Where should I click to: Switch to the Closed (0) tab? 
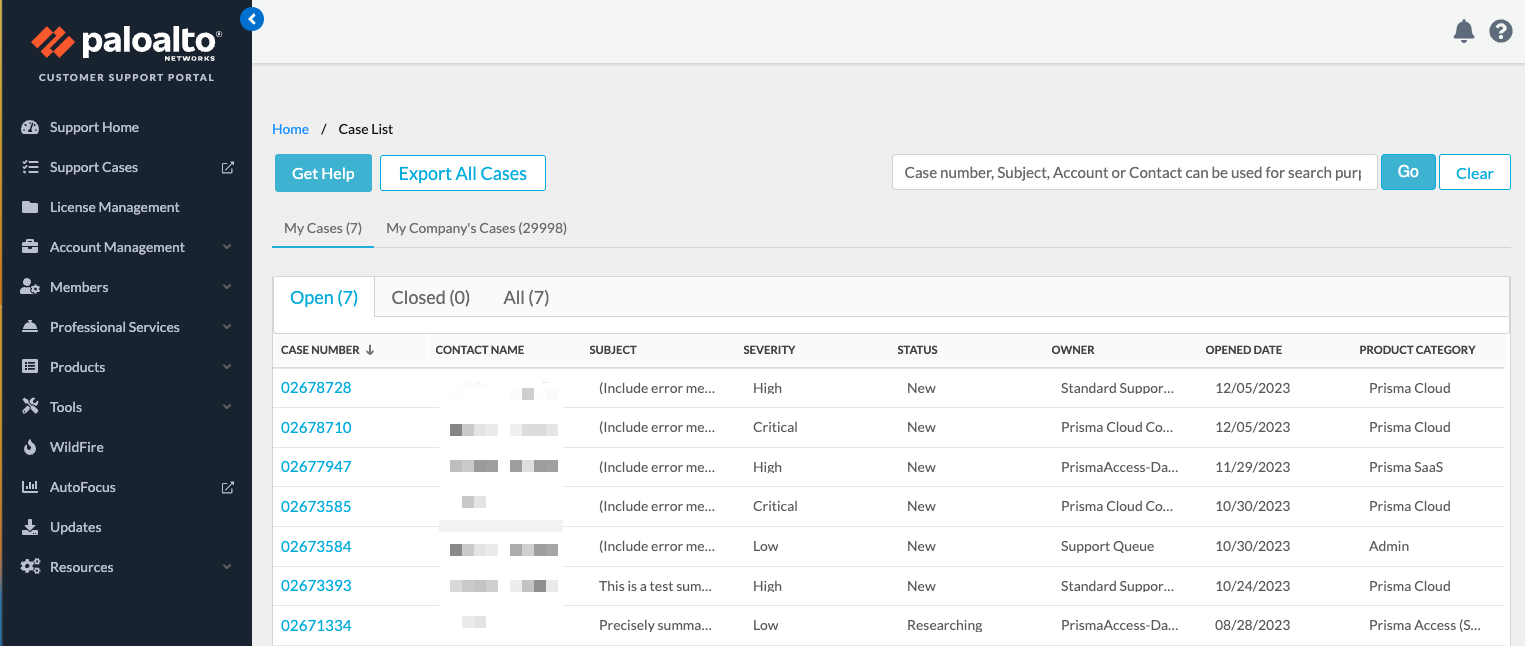point(430,297)
